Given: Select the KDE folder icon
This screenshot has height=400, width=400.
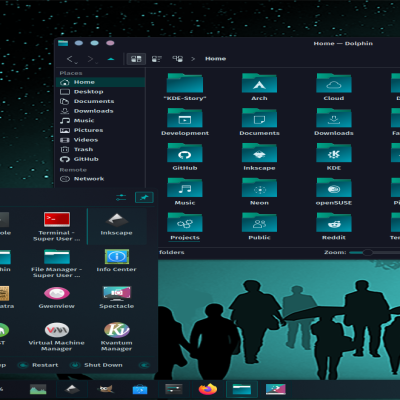Looking at the screenshot, I should (334, 153).
